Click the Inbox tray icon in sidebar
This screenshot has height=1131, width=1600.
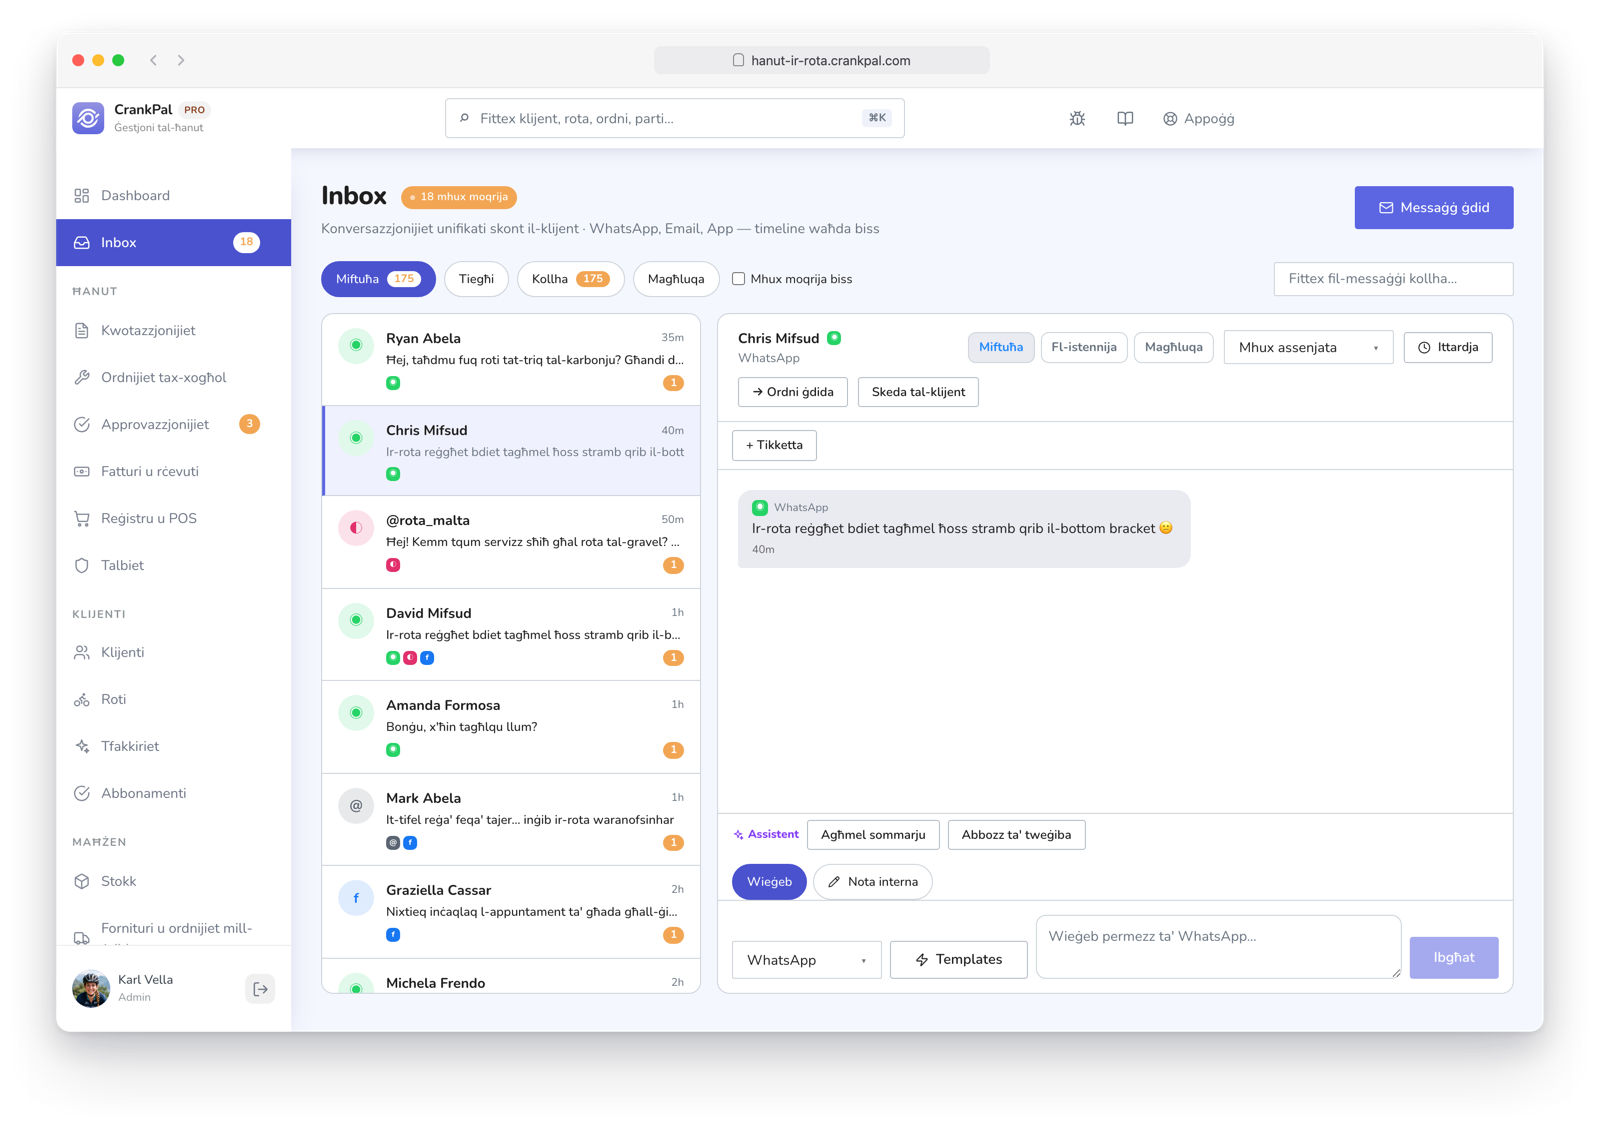[x=82, y=242]
